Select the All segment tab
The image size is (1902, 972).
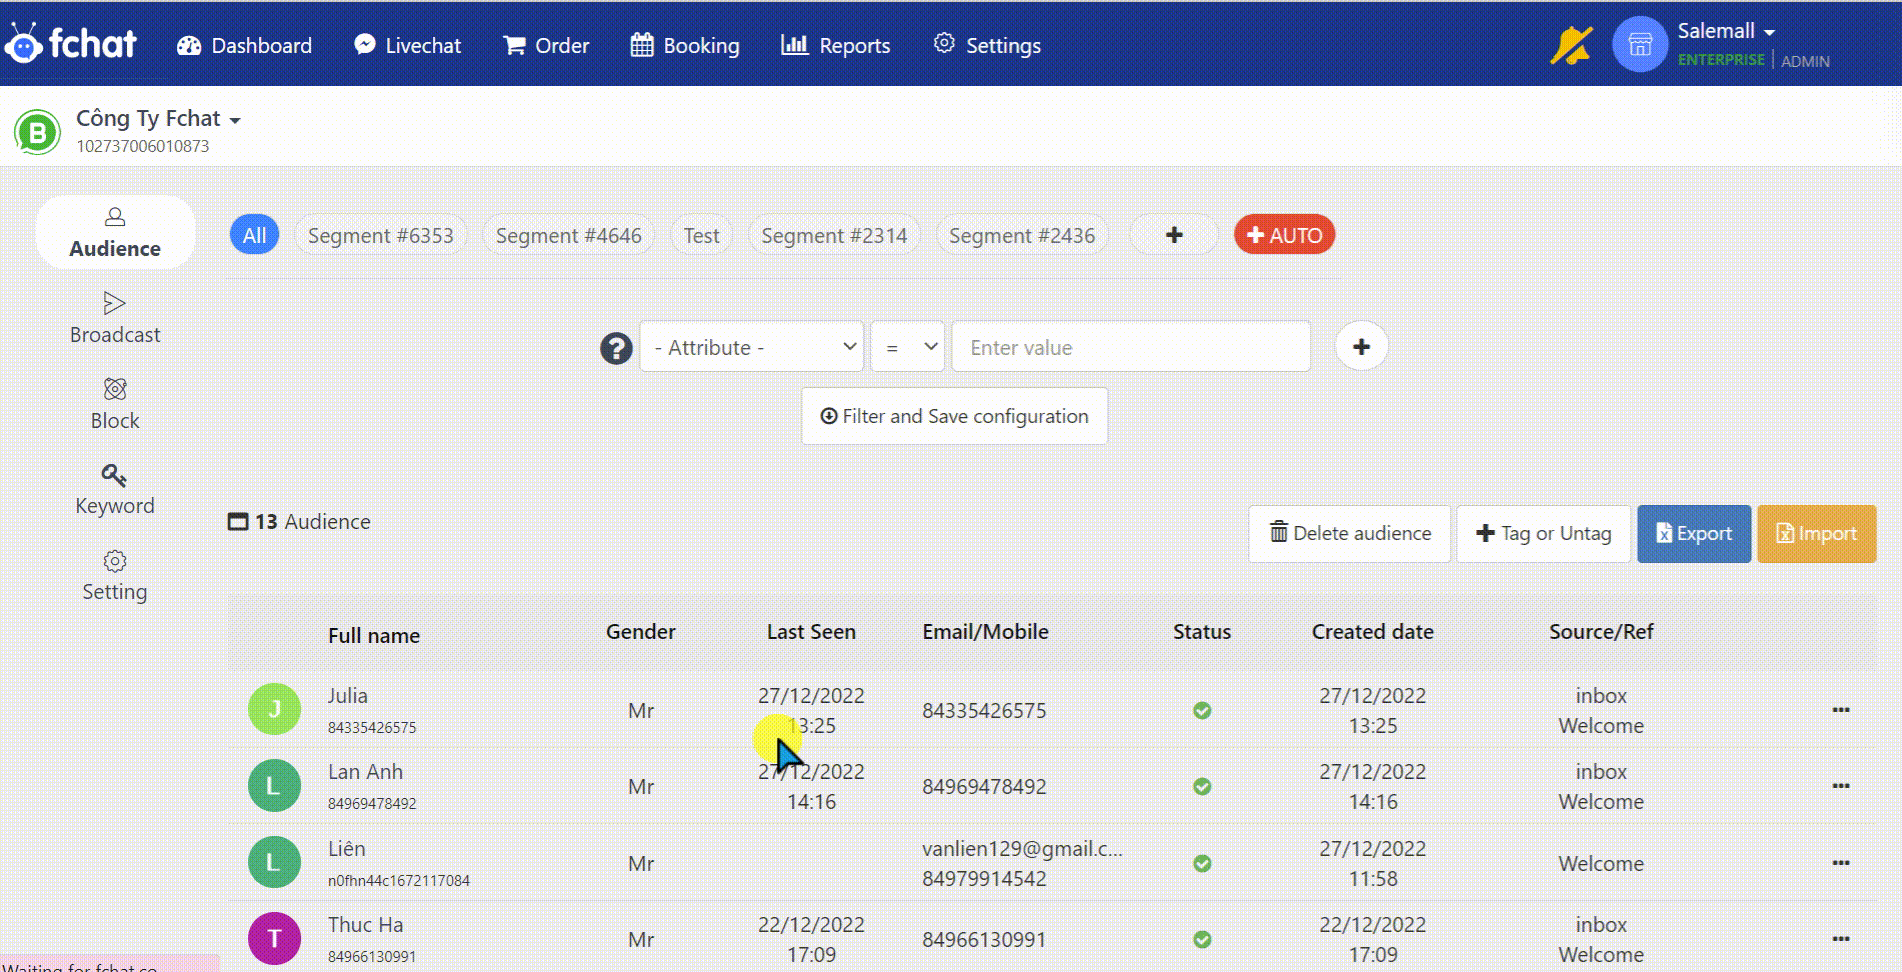click(x=254, y=235)
